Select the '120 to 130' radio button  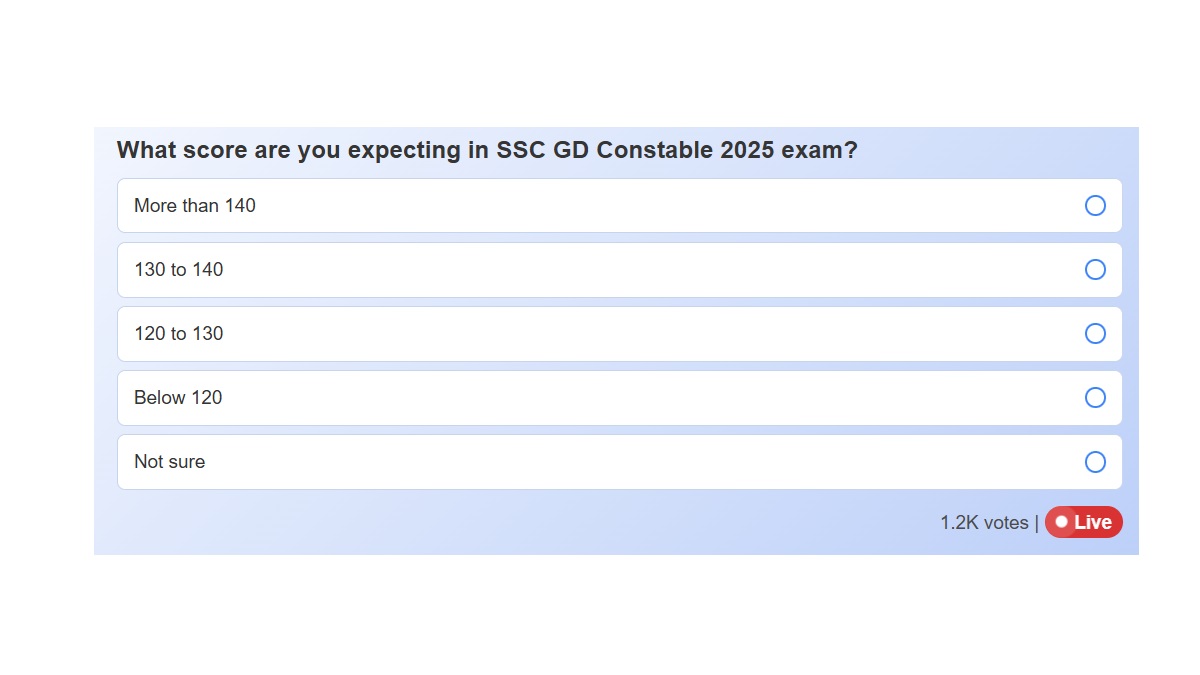pyautogui.click(x=1095, y=334)
